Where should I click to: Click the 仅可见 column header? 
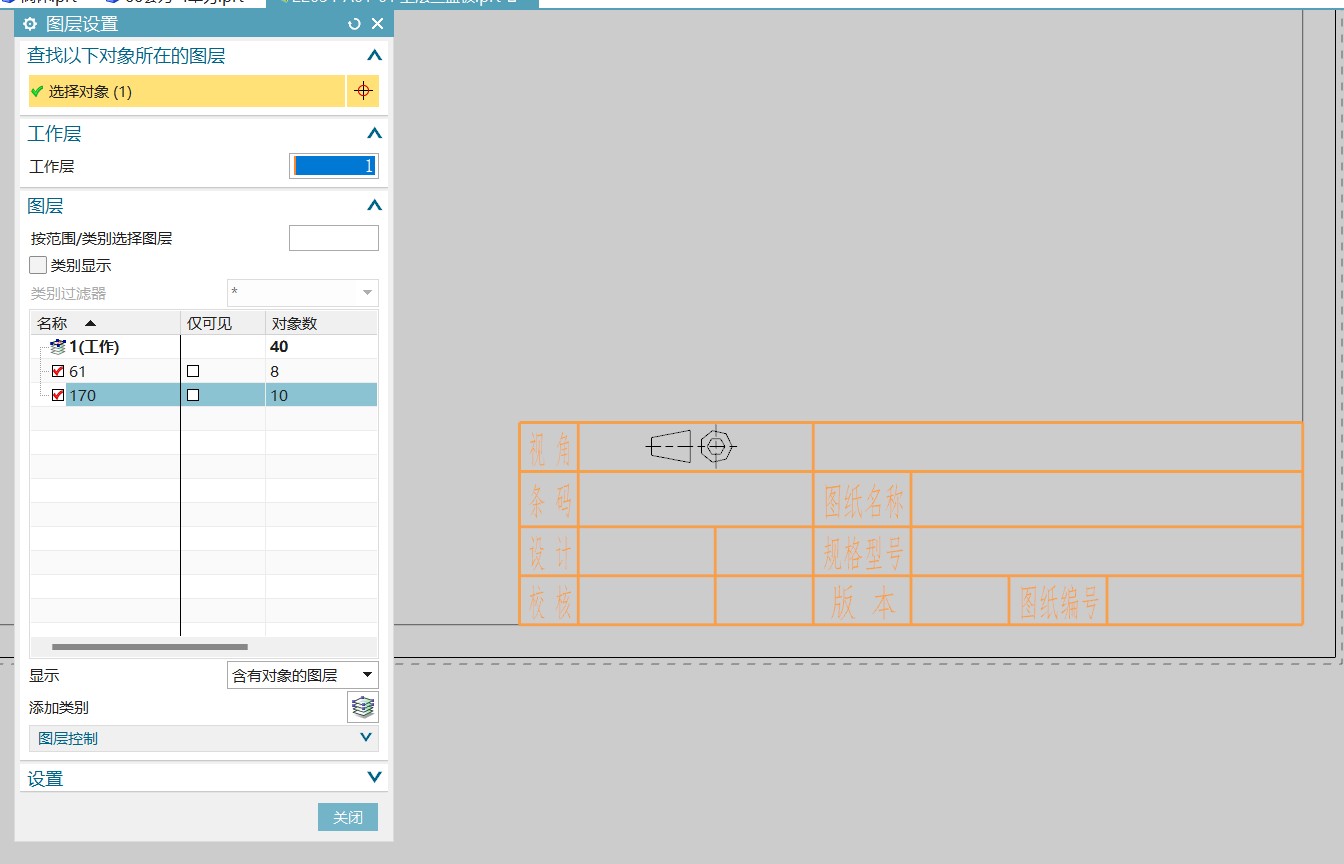tap(223, 323)
